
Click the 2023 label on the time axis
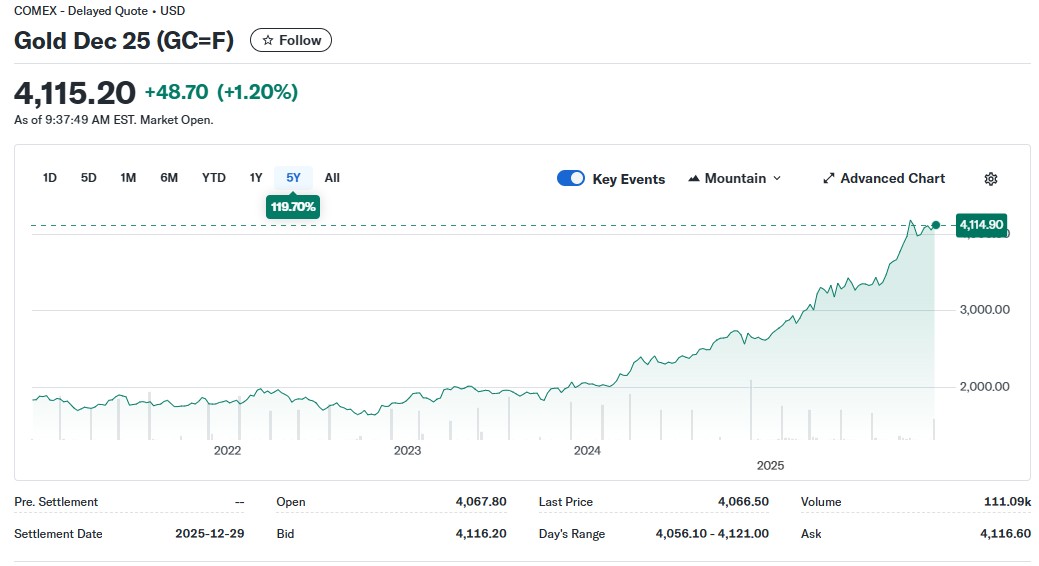click(x=407, y=450)
